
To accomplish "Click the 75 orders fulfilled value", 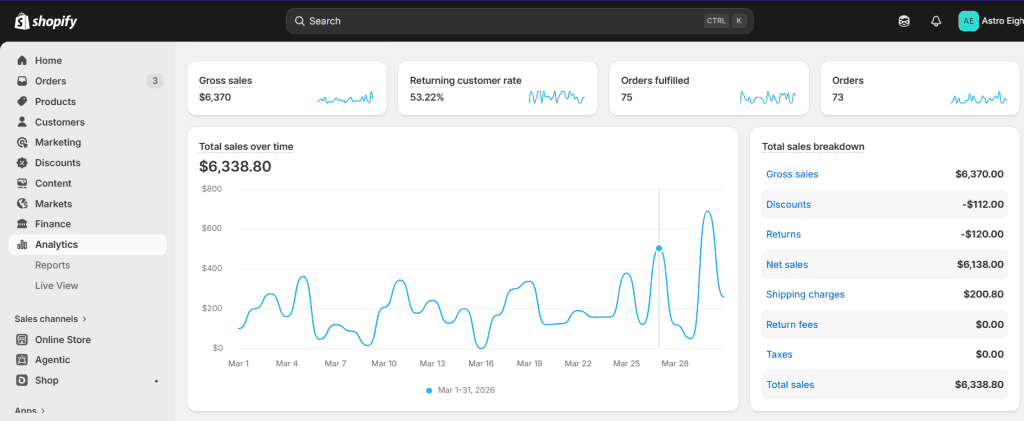I will pos(626,97).
